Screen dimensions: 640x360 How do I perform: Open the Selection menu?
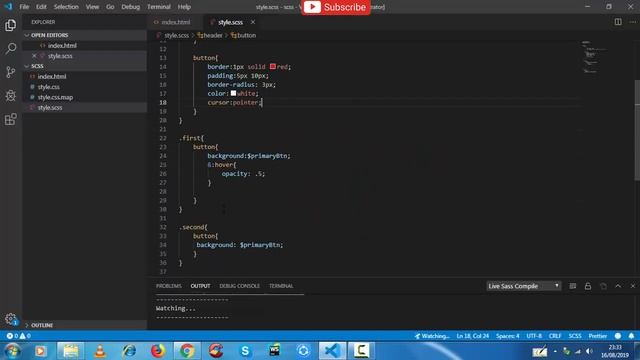[66, 7]
